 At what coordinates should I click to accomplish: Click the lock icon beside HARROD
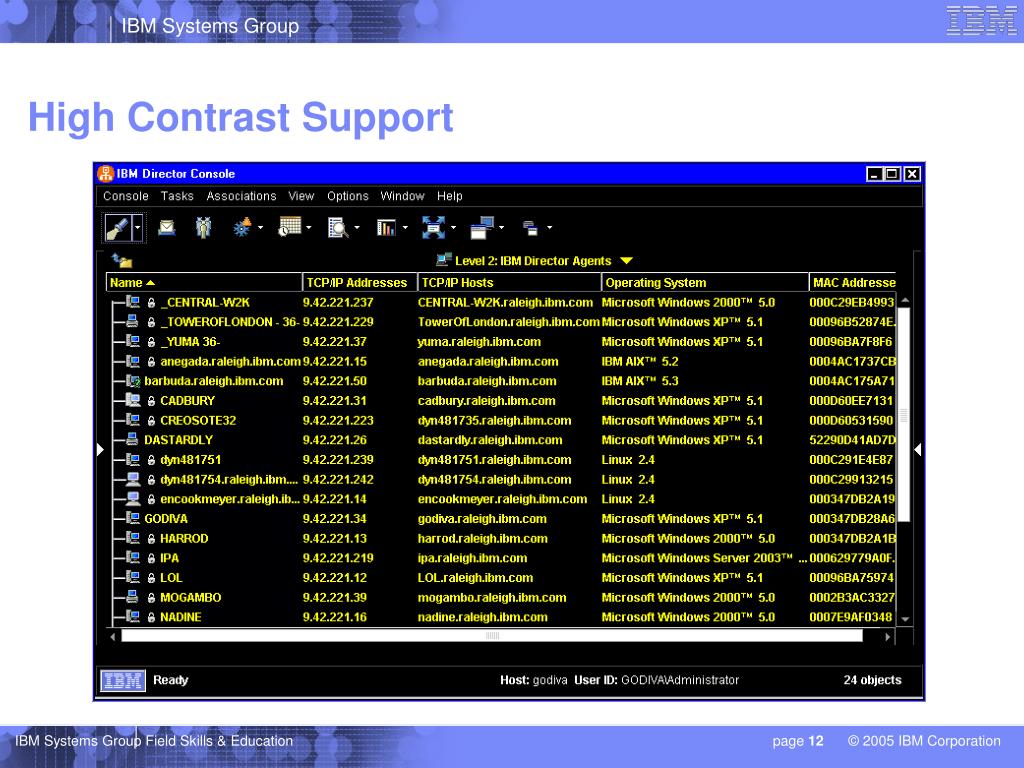tap(151, 539)
